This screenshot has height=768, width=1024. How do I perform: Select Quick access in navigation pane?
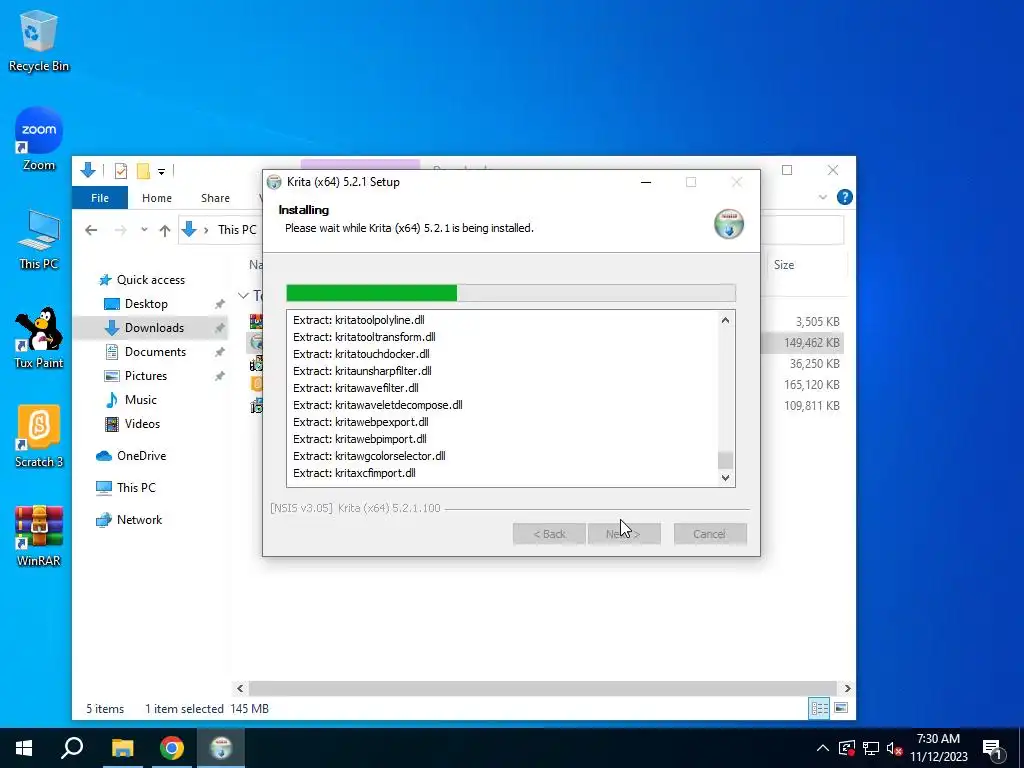151,280
